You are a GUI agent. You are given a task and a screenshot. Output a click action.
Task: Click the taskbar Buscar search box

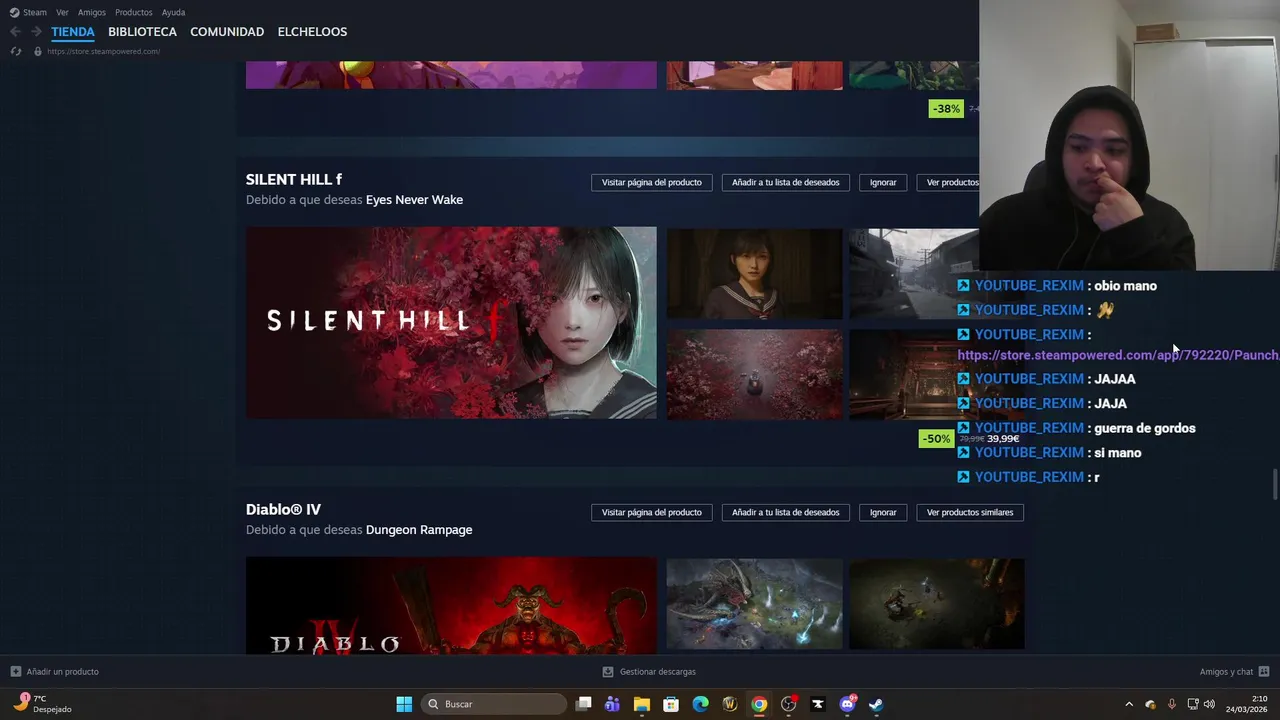pyautogui.click(x=494, y=704)
